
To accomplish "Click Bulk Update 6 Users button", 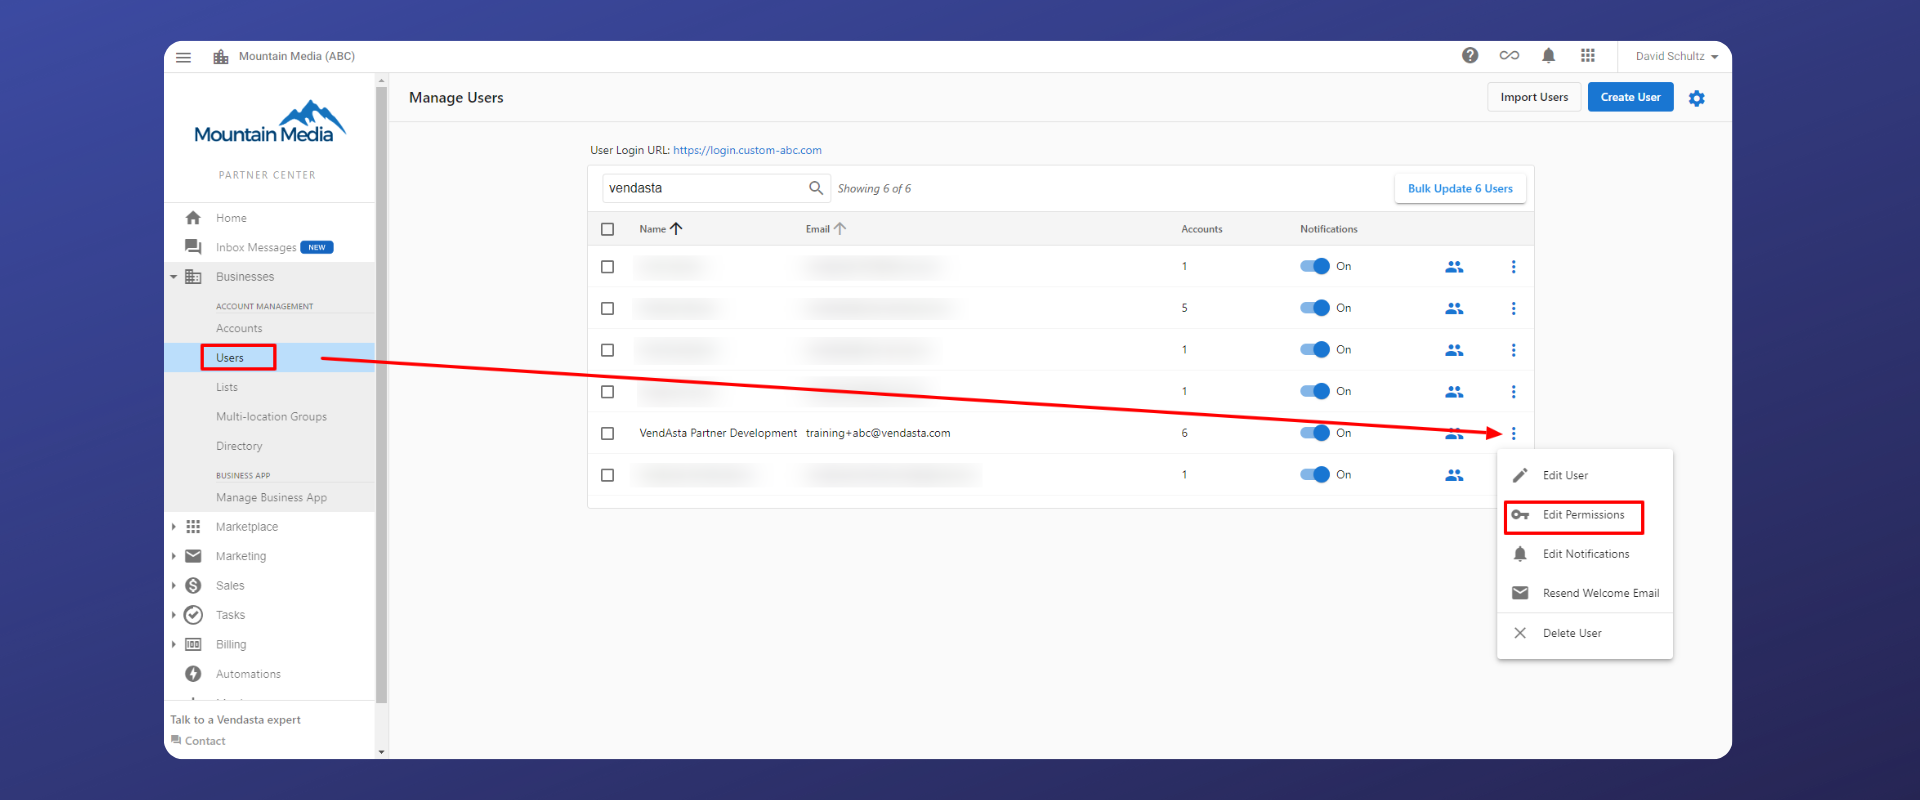I will 1460,188.
